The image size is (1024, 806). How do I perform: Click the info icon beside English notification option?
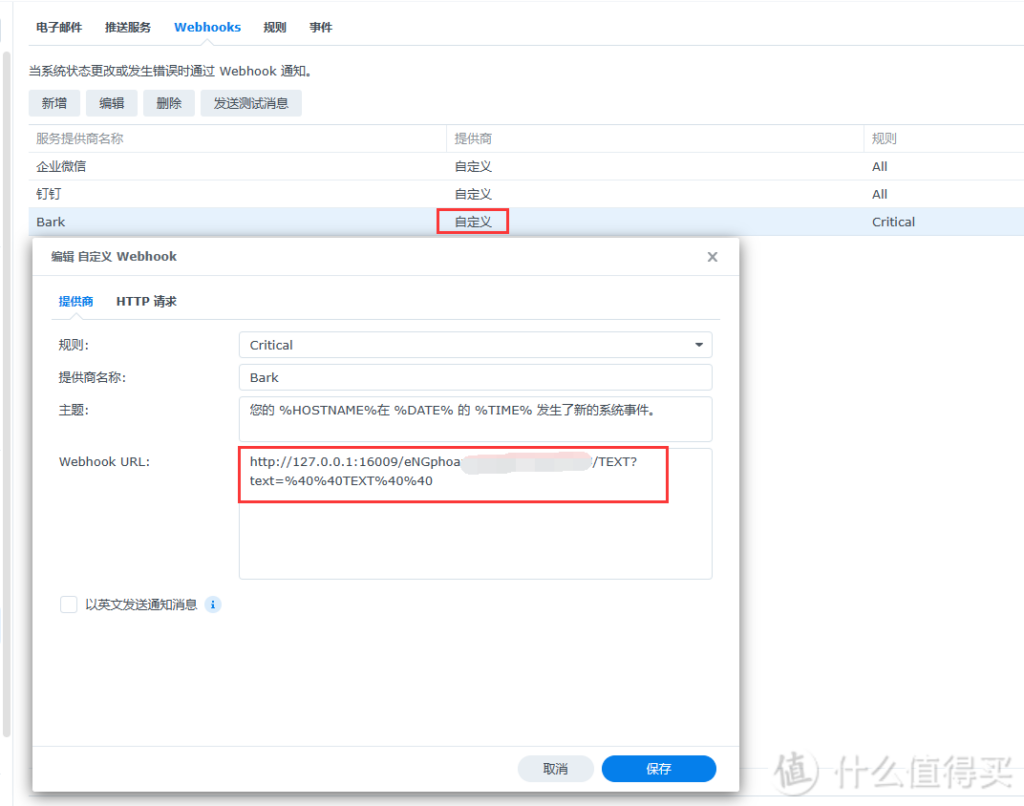(213, 605)
